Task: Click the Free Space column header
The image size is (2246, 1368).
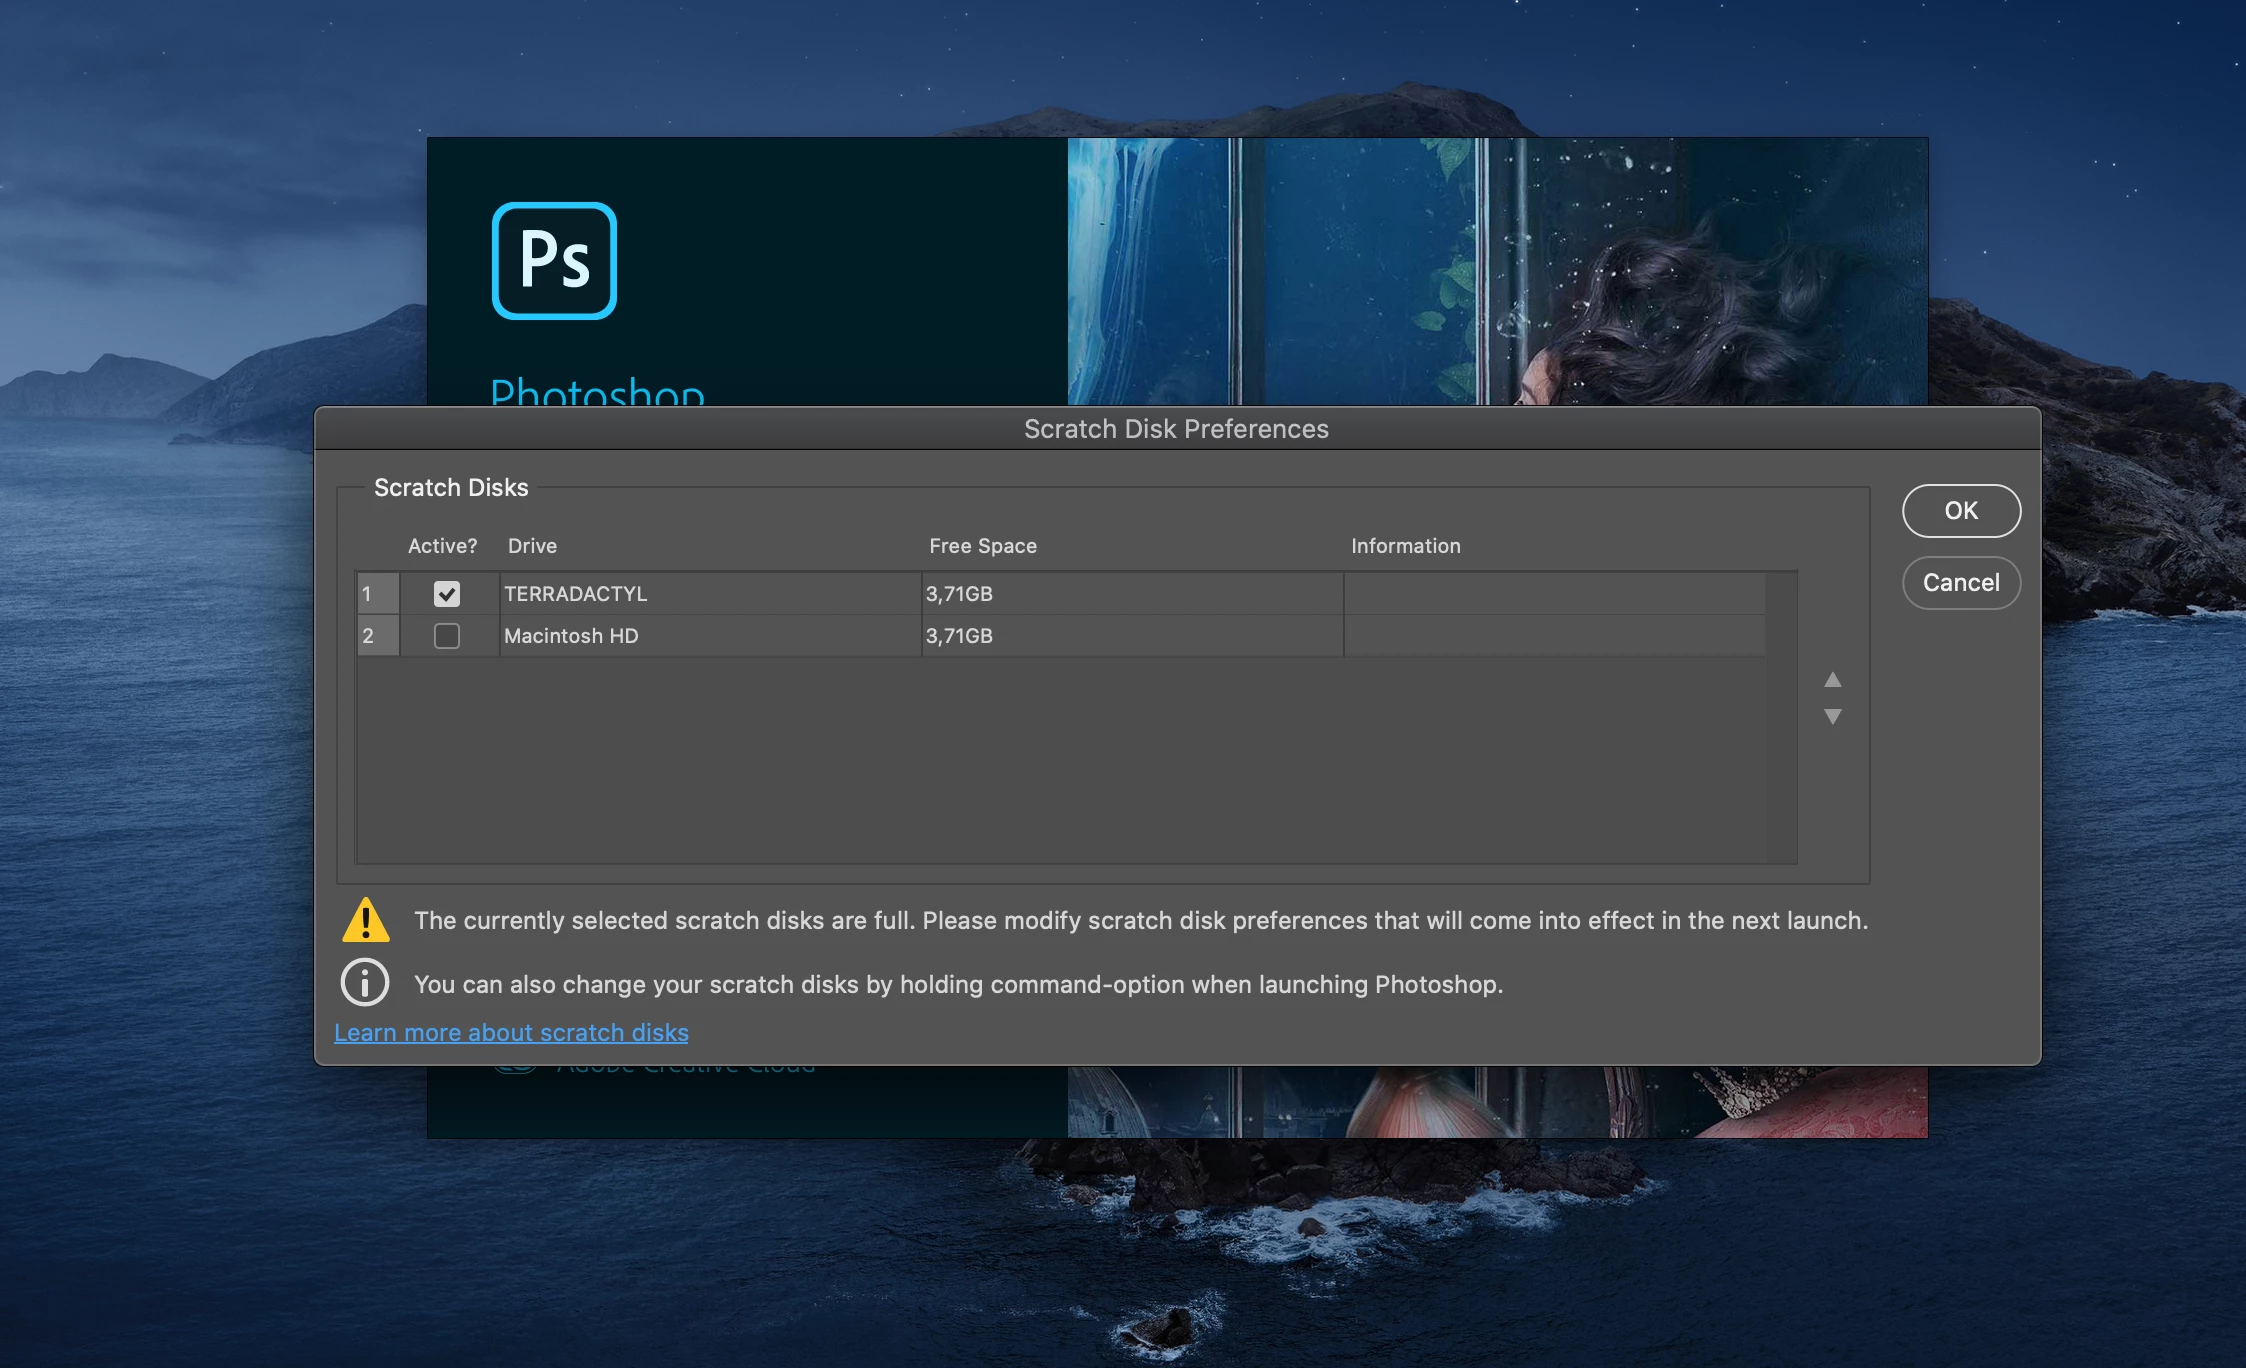Action: coord(982,546)
